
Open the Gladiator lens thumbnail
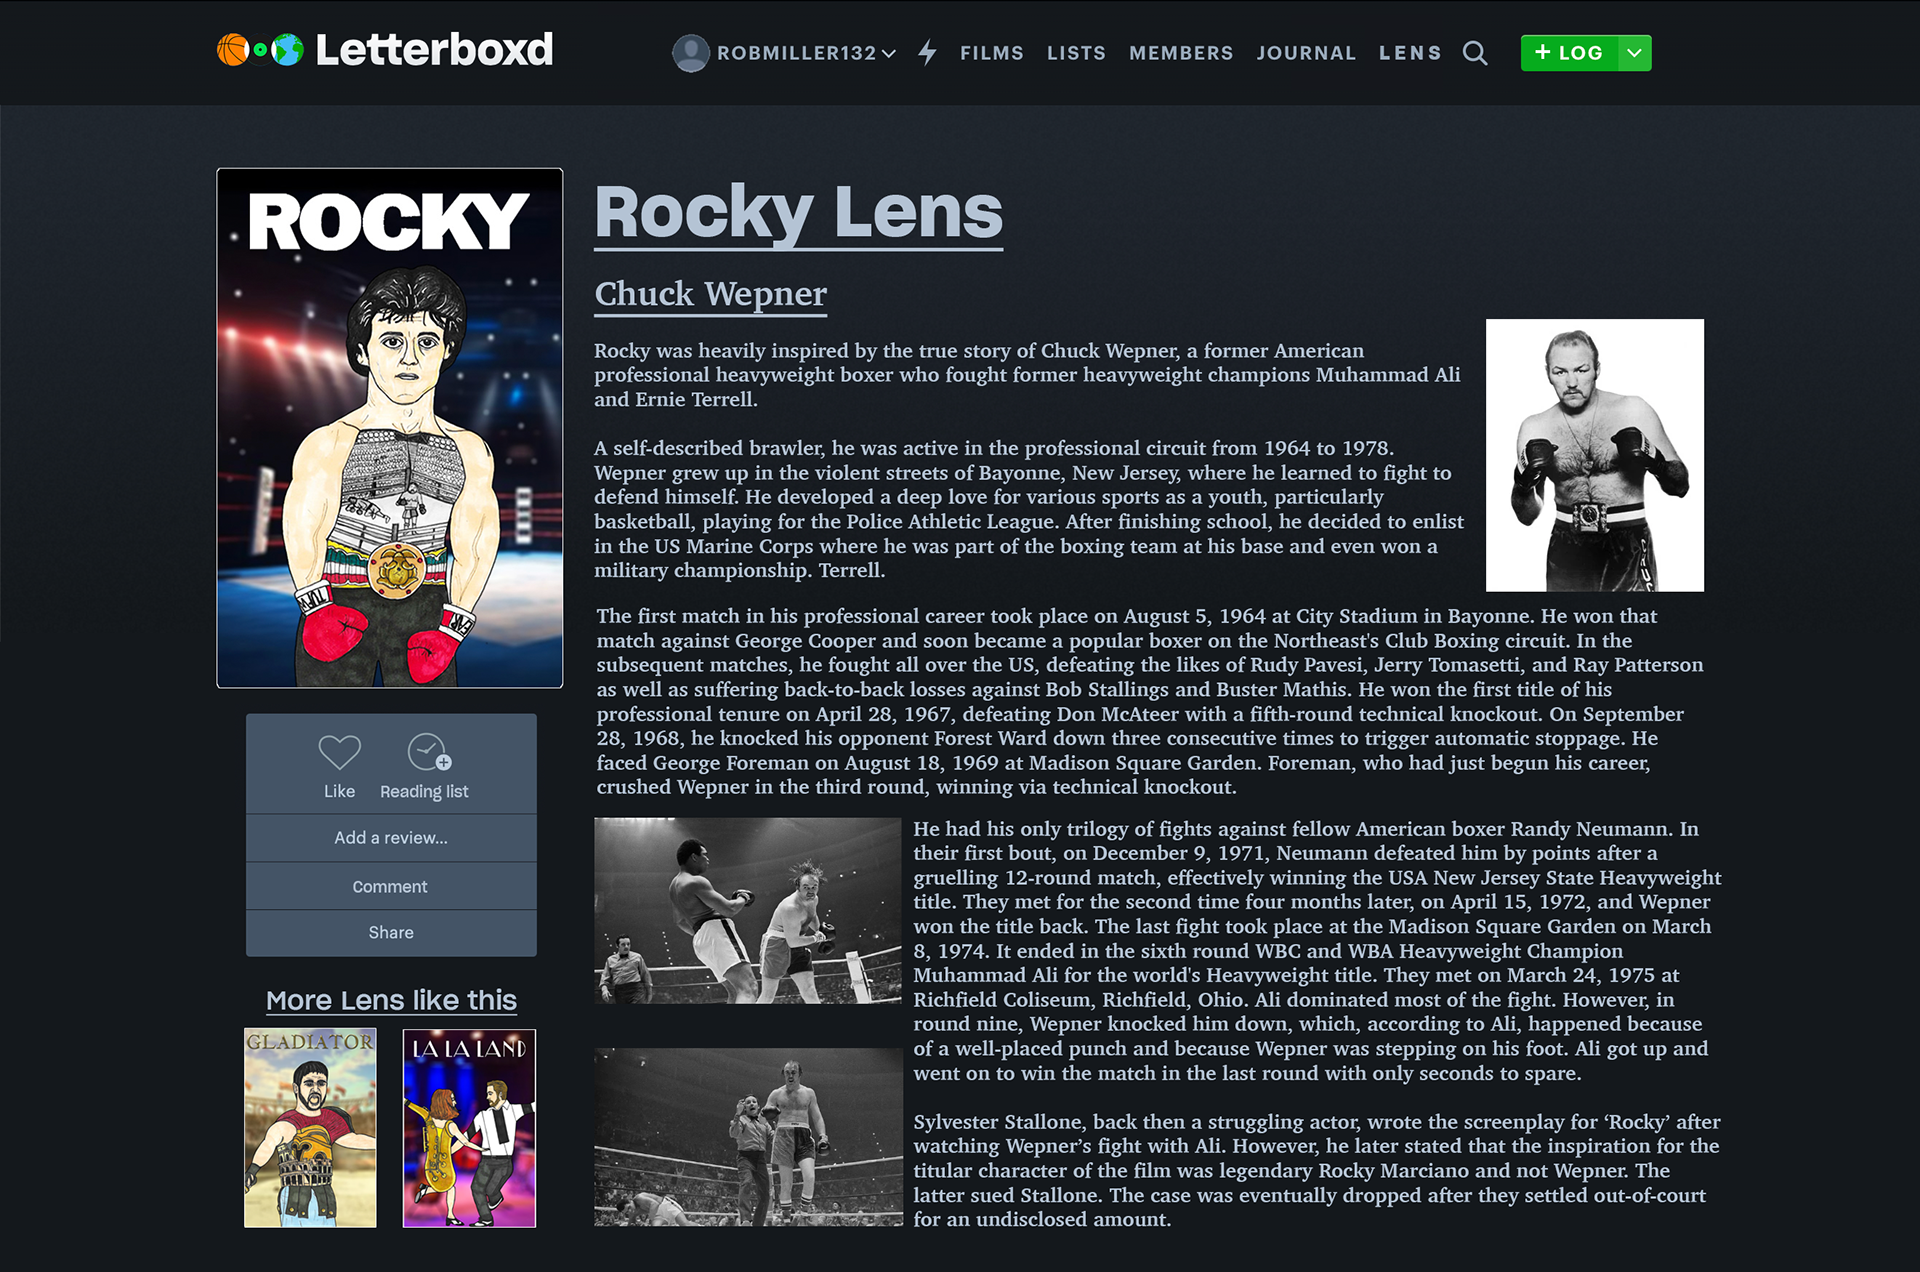pos(310,1128)
